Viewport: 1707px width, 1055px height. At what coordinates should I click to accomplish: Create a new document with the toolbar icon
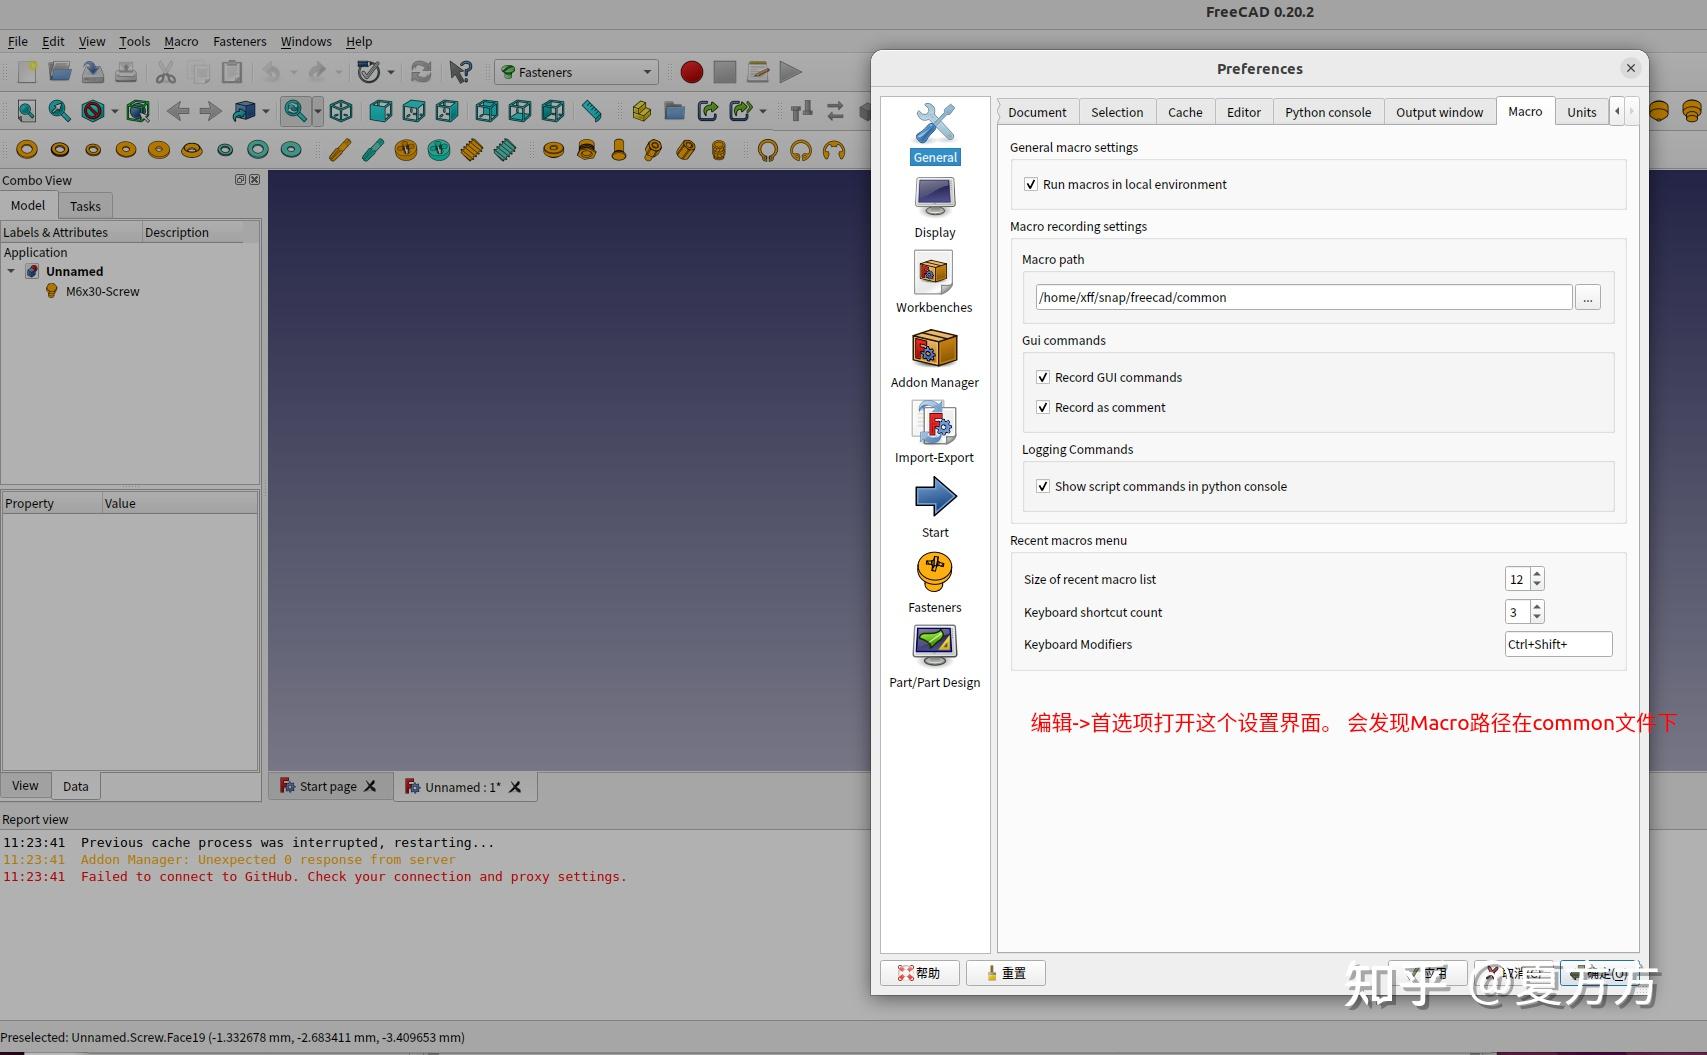(x=27, y=72)
